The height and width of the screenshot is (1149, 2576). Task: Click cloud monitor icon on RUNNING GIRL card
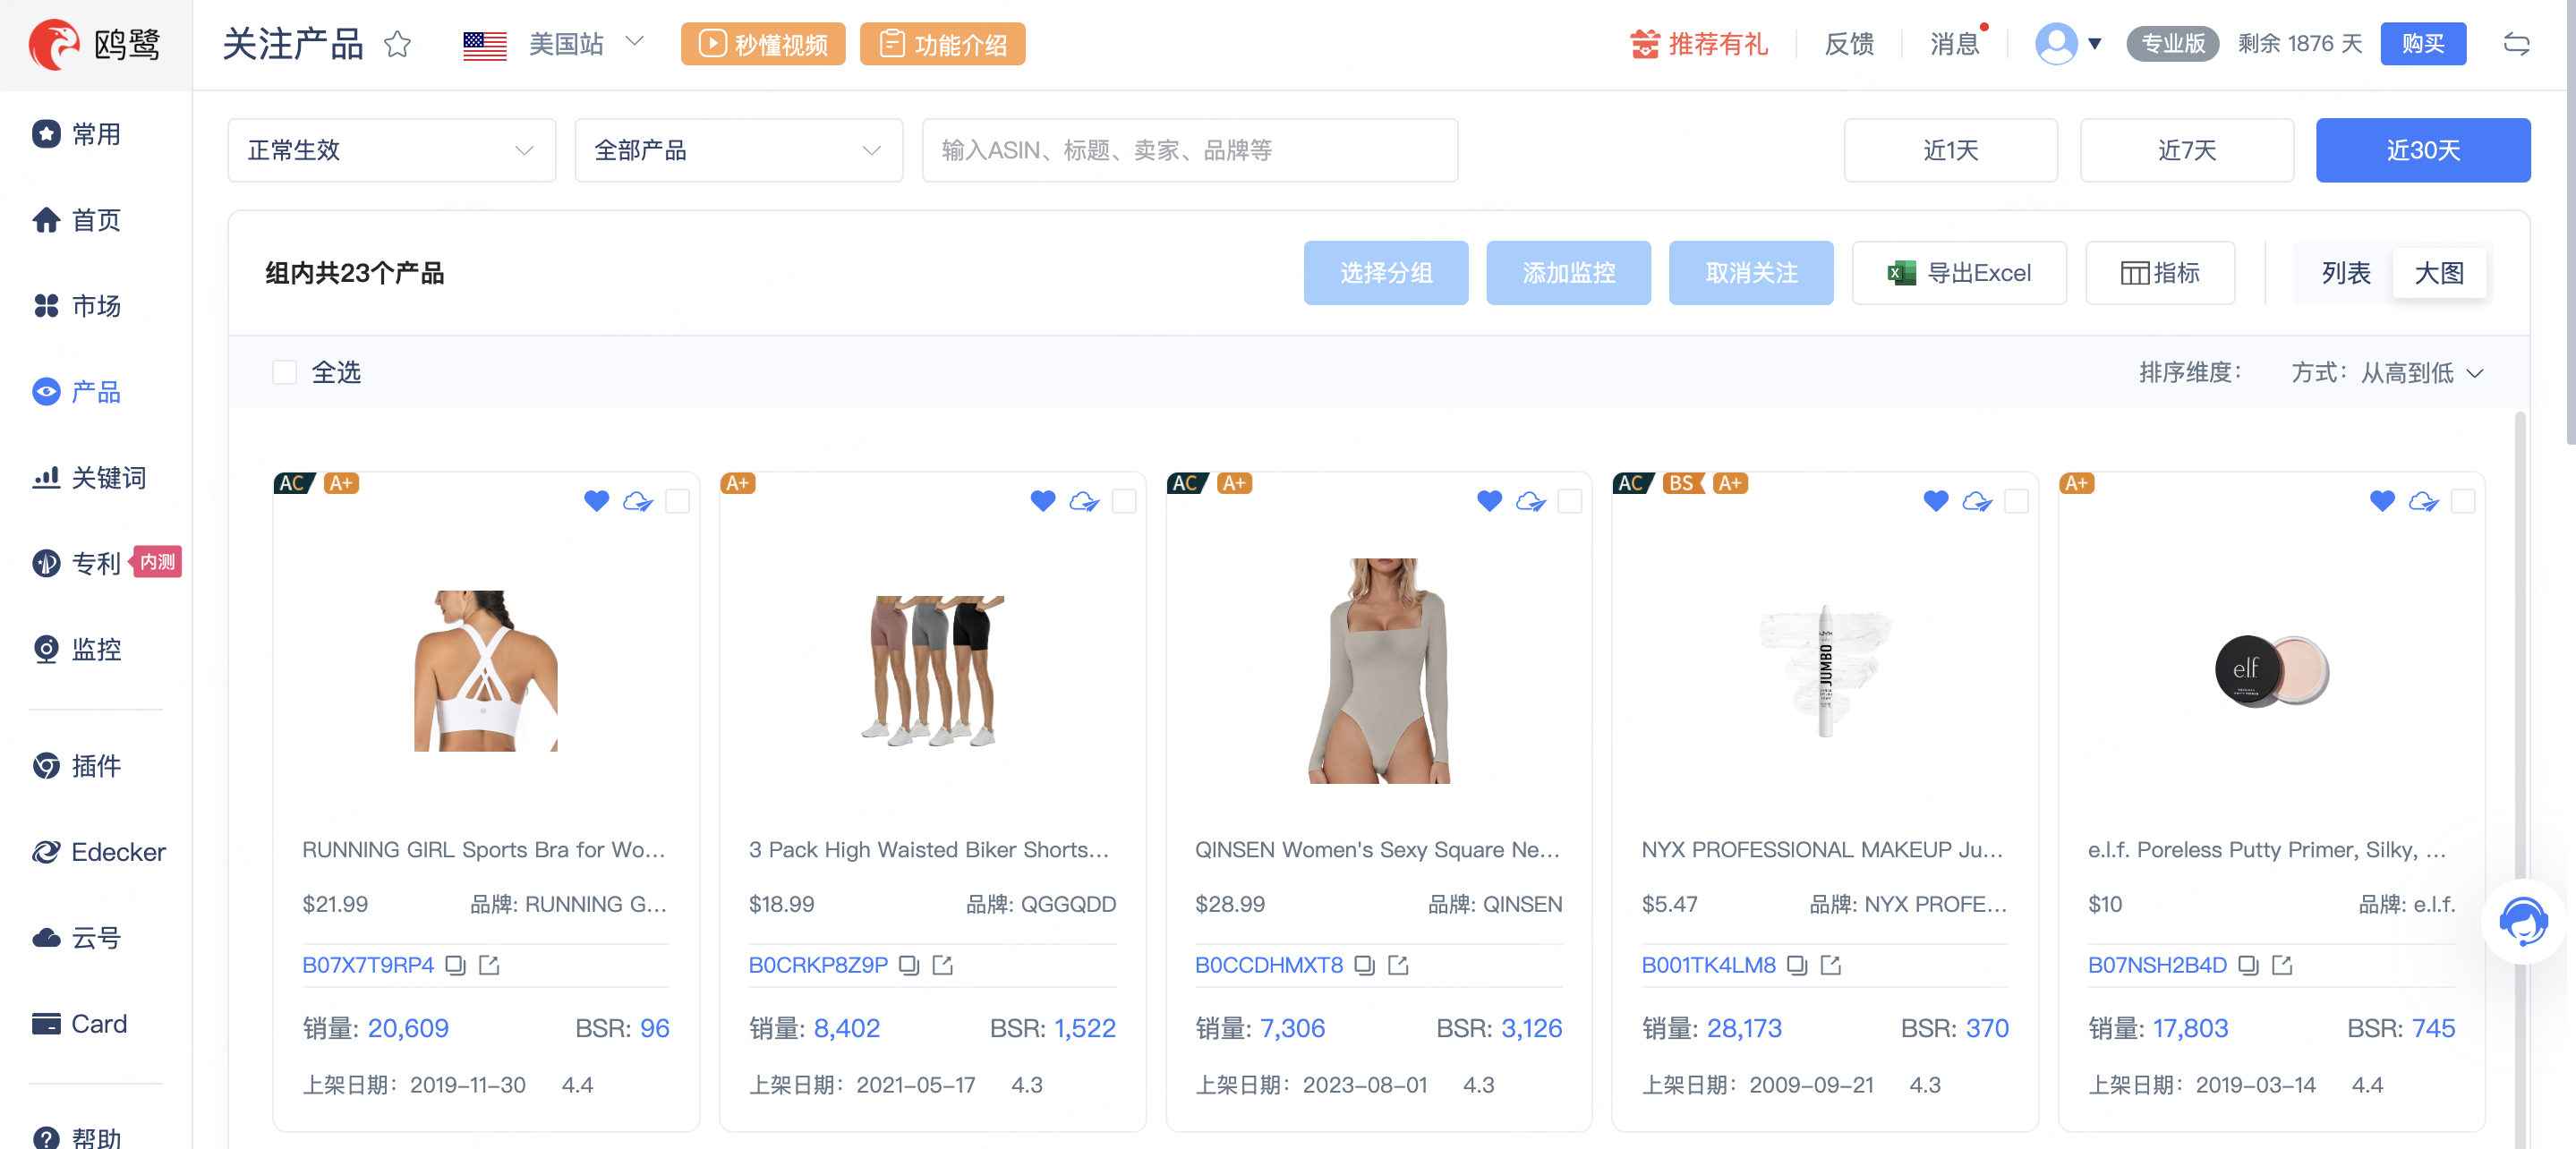(637, 500)
